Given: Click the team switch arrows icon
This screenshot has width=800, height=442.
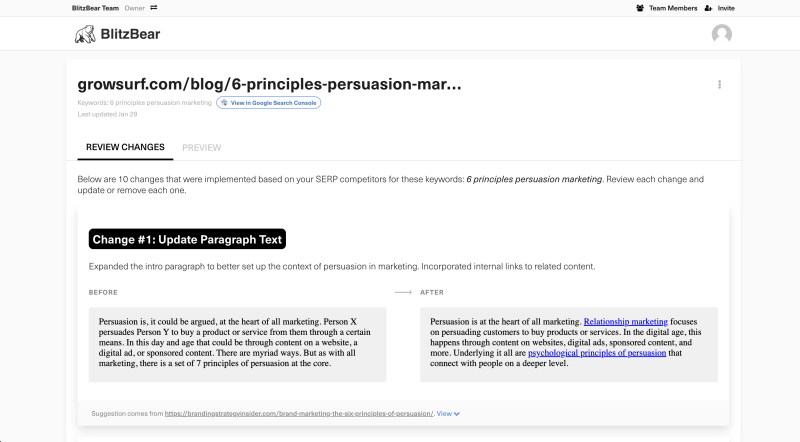Looking at the screenshot, I should coord(154,8).
